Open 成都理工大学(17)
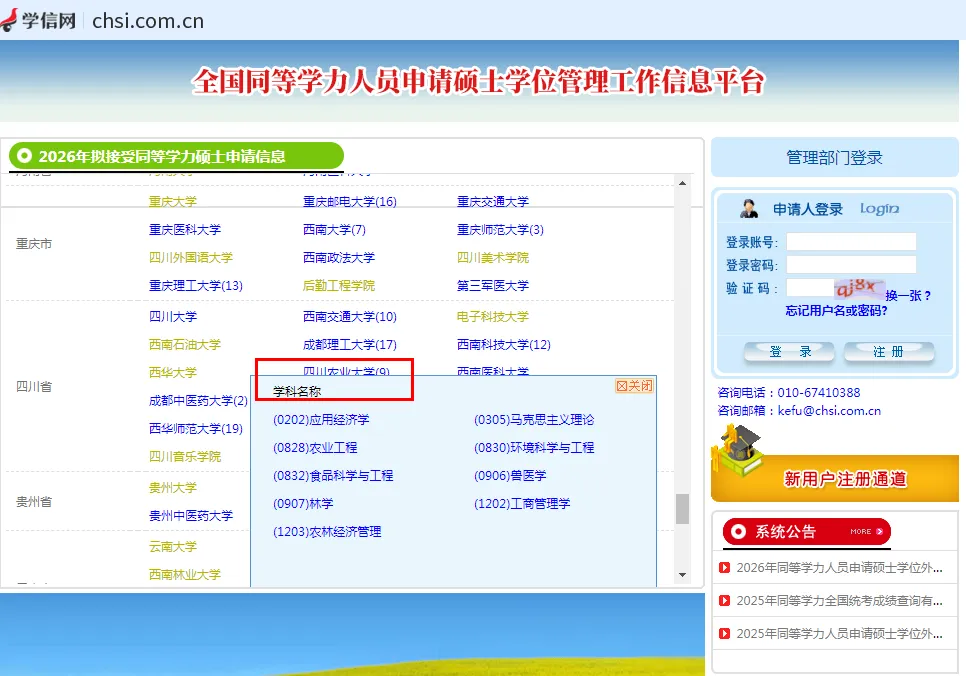Image resolution: width=966 pixels, height=676 pixels. pos(350,344)
